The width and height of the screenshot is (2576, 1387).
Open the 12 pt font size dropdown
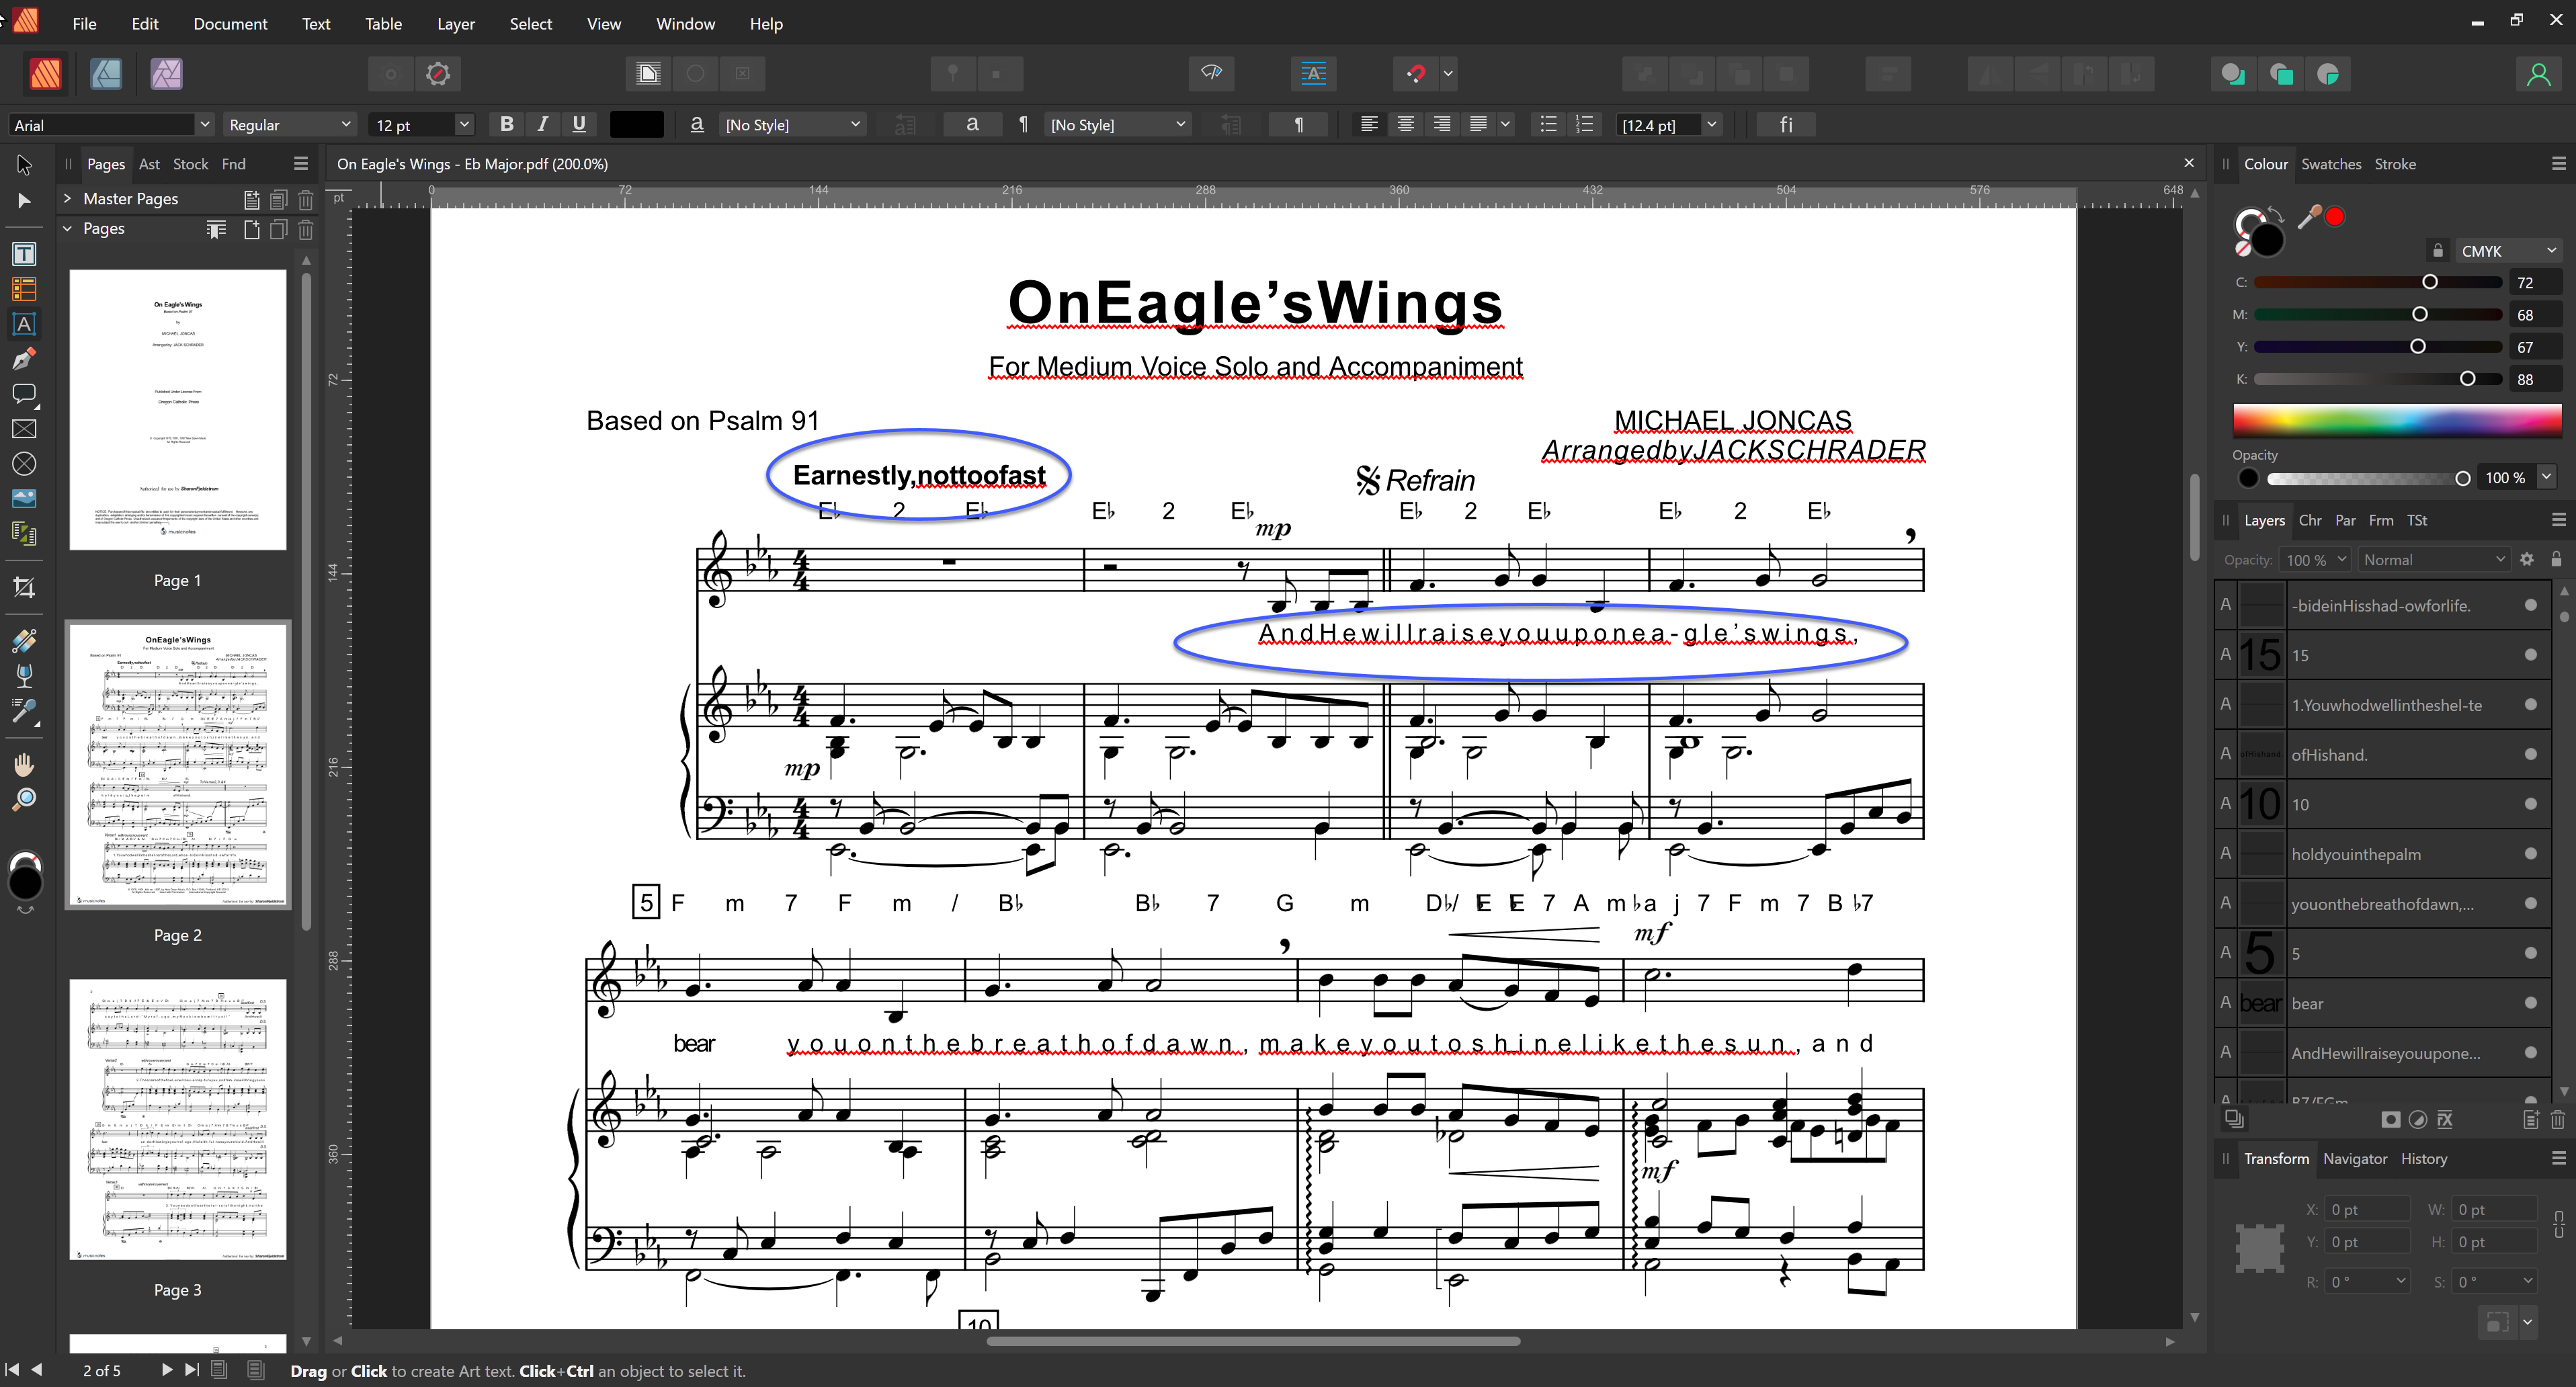click(x=464, y=125)
